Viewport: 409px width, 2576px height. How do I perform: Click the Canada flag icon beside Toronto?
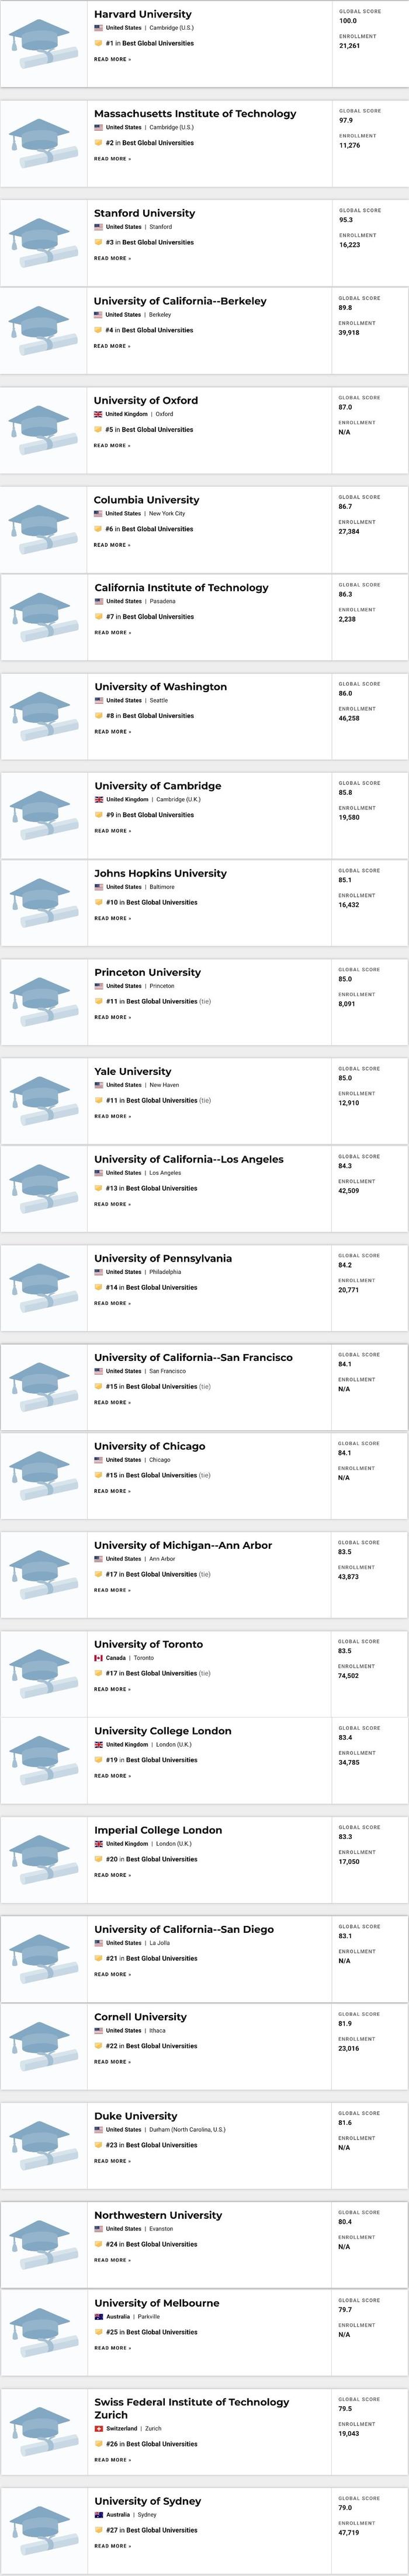(98, 1658)
